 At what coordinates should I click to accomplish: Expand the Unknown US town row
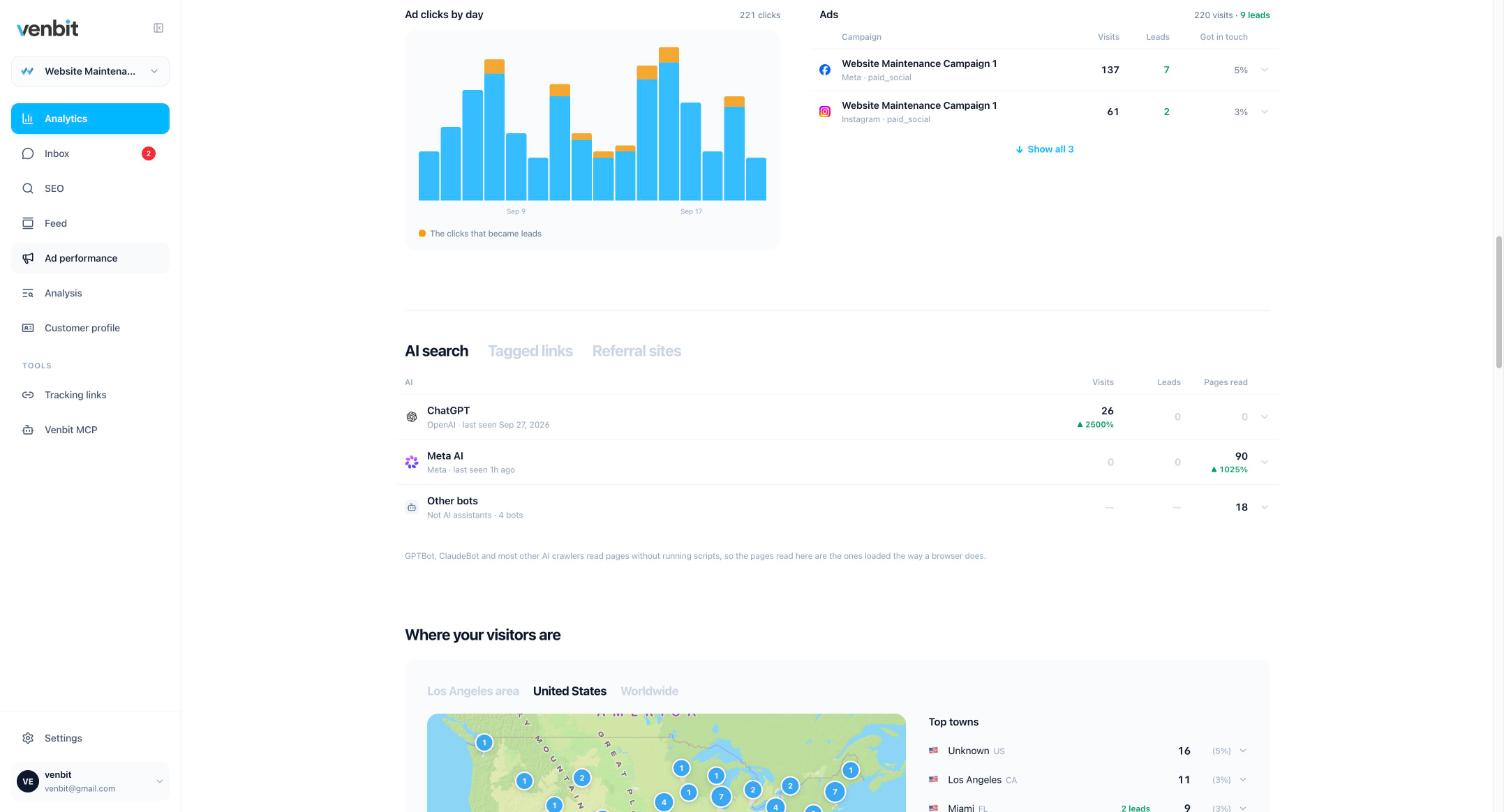click(1243, 751)
